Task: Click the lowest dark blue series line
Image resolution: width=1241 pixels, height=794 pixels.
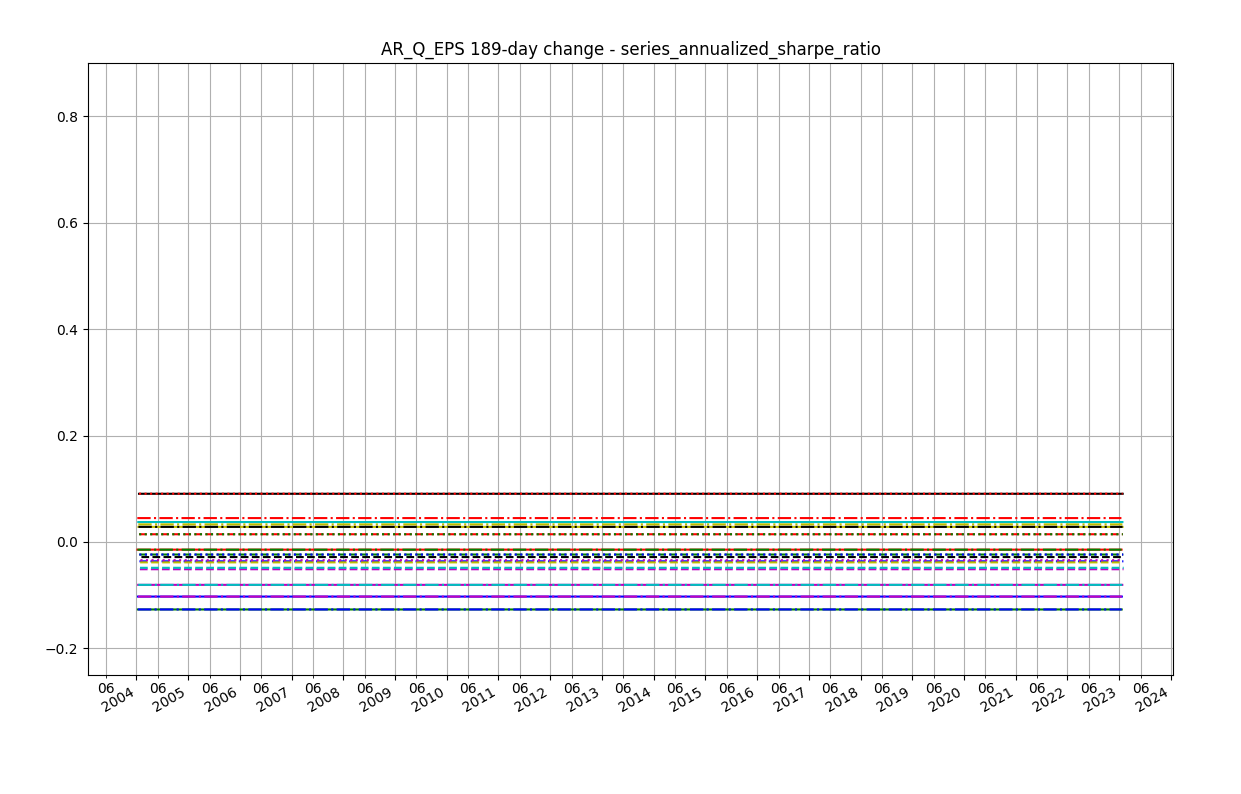Action: pyautogui.click(x=630, y=609)
